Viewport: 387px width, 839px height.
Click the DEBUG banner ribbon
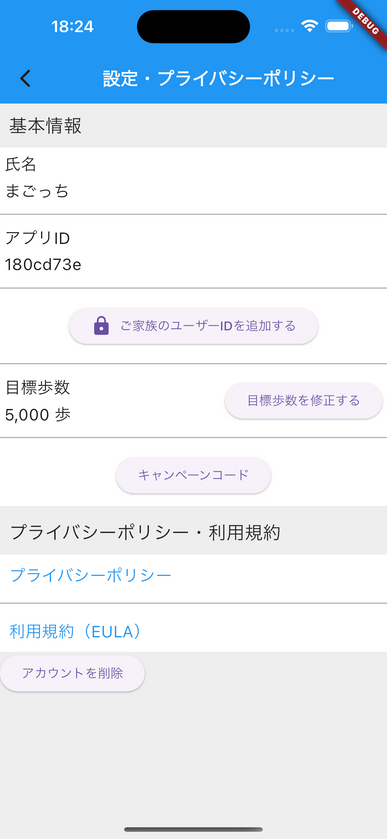[366, 19]
